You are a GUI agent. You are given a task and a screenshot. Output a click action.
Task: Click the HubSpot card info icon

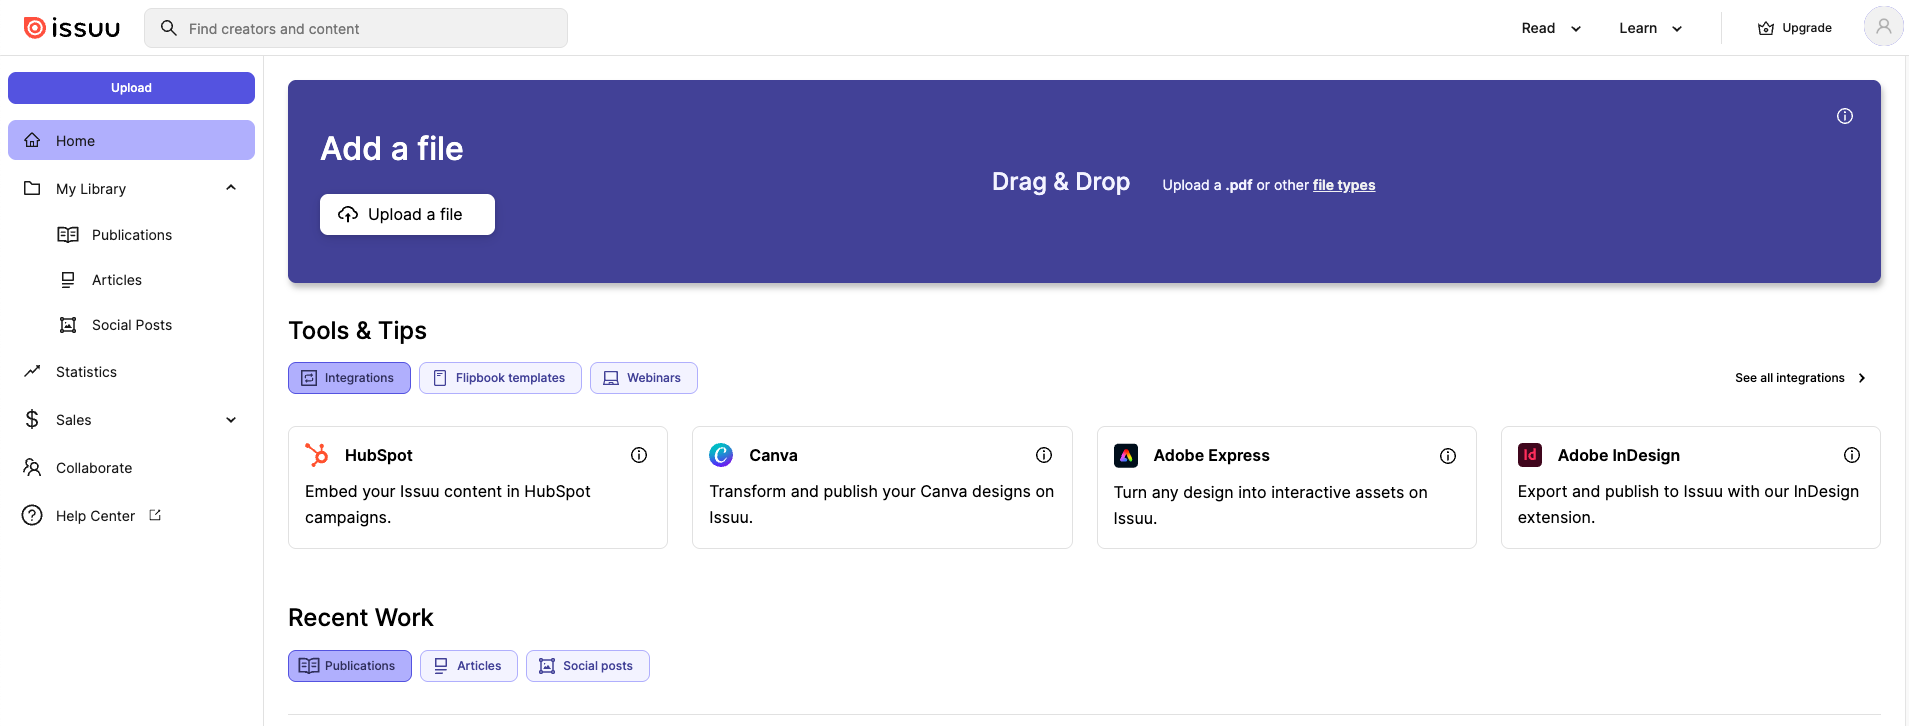click(x=639, y=455)
